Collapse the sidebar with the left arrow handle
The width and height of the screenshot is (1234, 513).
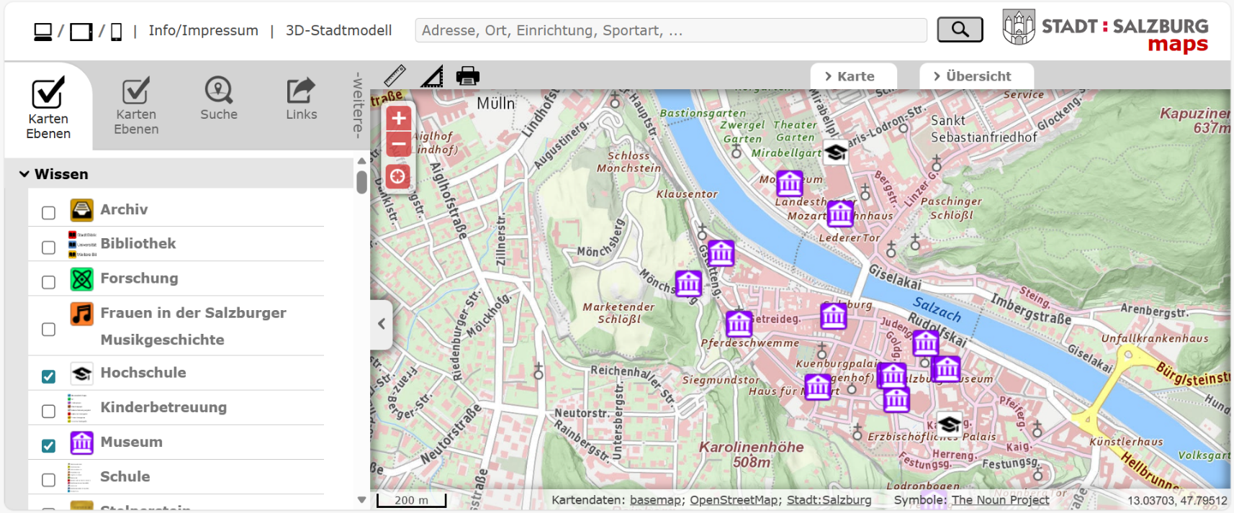(x=381, y=324)
